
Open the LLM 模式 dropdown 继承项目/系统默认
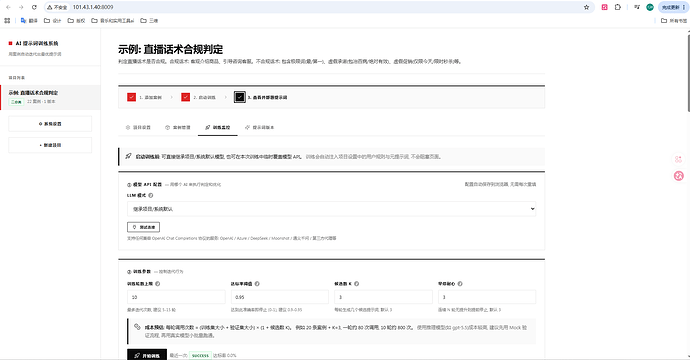[331, 209]
